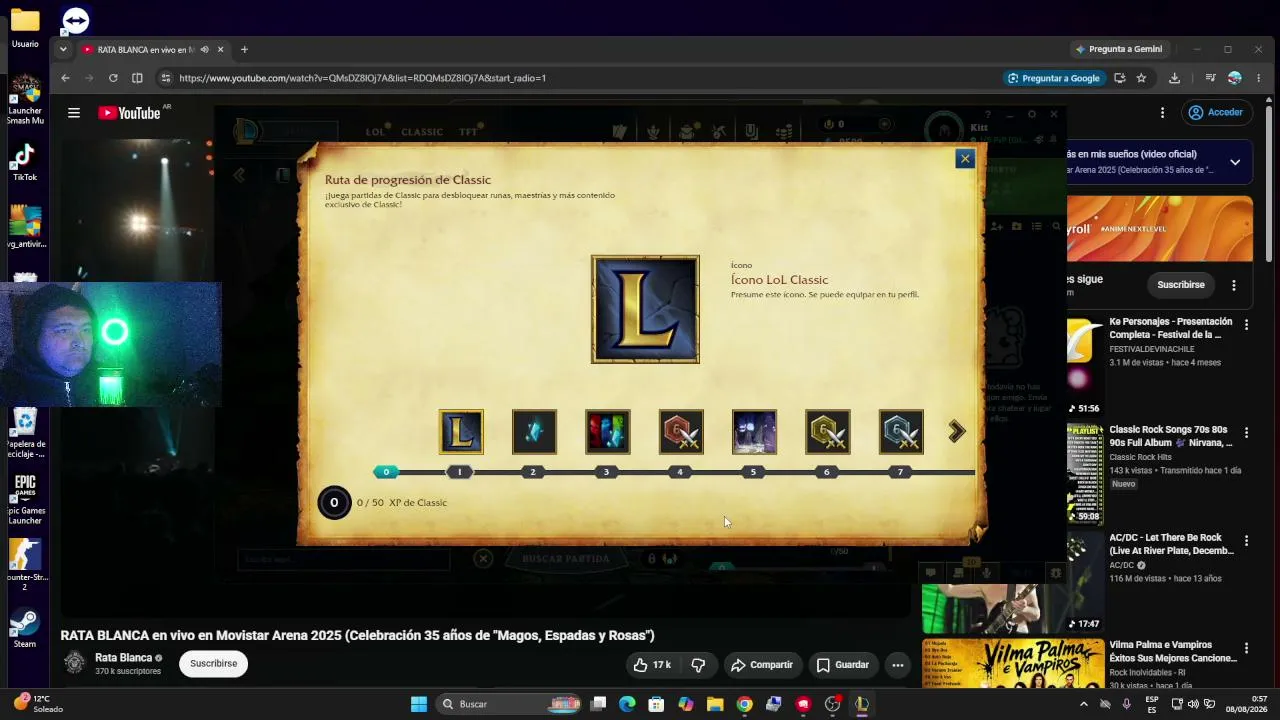This screenshot has height=720, width=1280.
Task: Click the Compartir button
Action: click(762, 665)
